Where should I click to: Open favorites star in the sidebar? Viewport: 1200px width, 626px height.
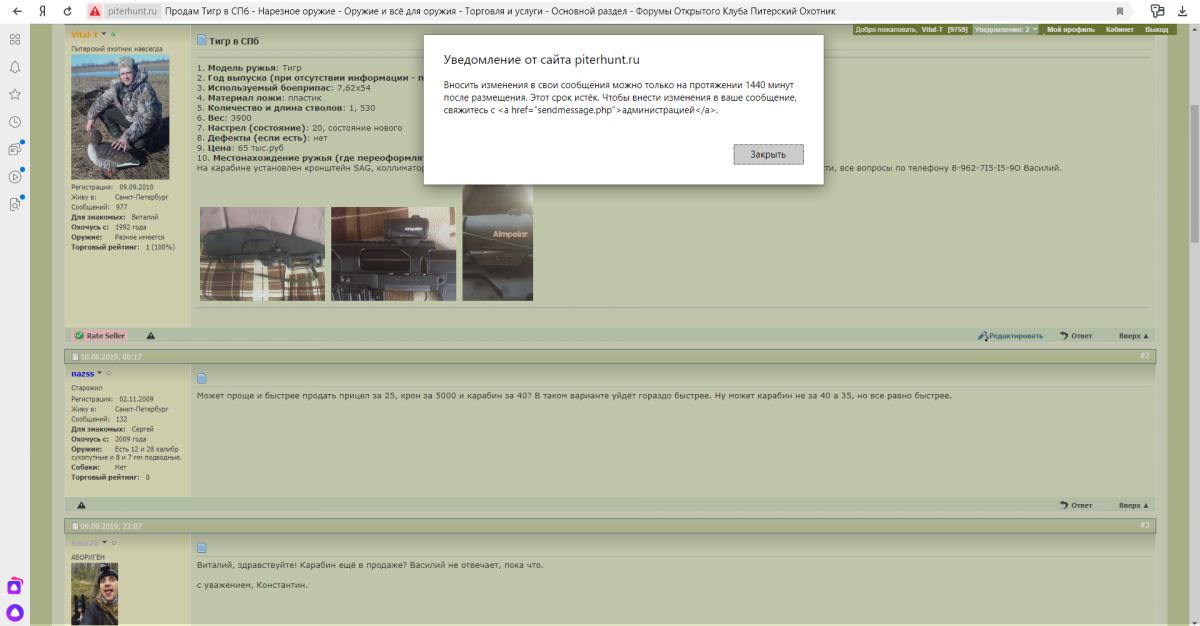pyautogui.click(x=15, y=94)
